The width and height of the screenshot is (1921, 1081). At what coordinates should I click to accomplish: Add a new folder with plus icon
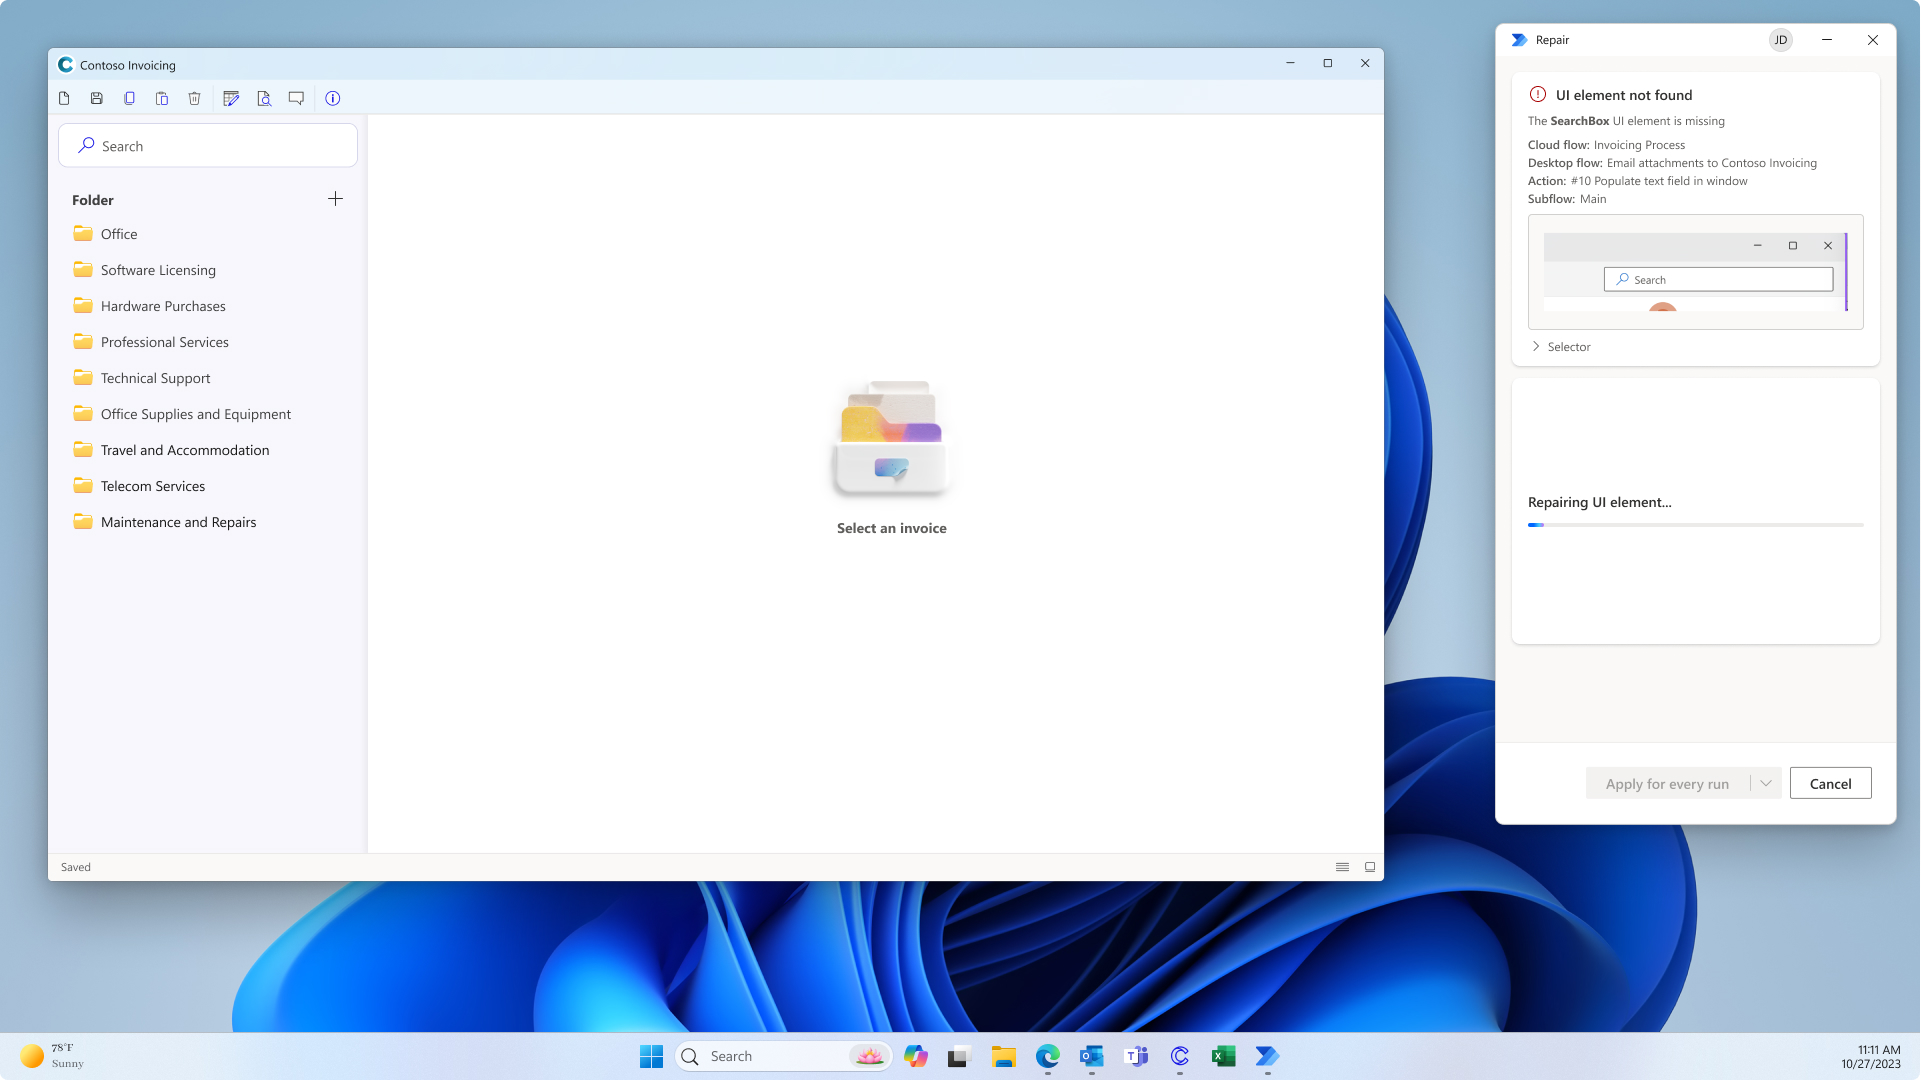coord(335,199)
